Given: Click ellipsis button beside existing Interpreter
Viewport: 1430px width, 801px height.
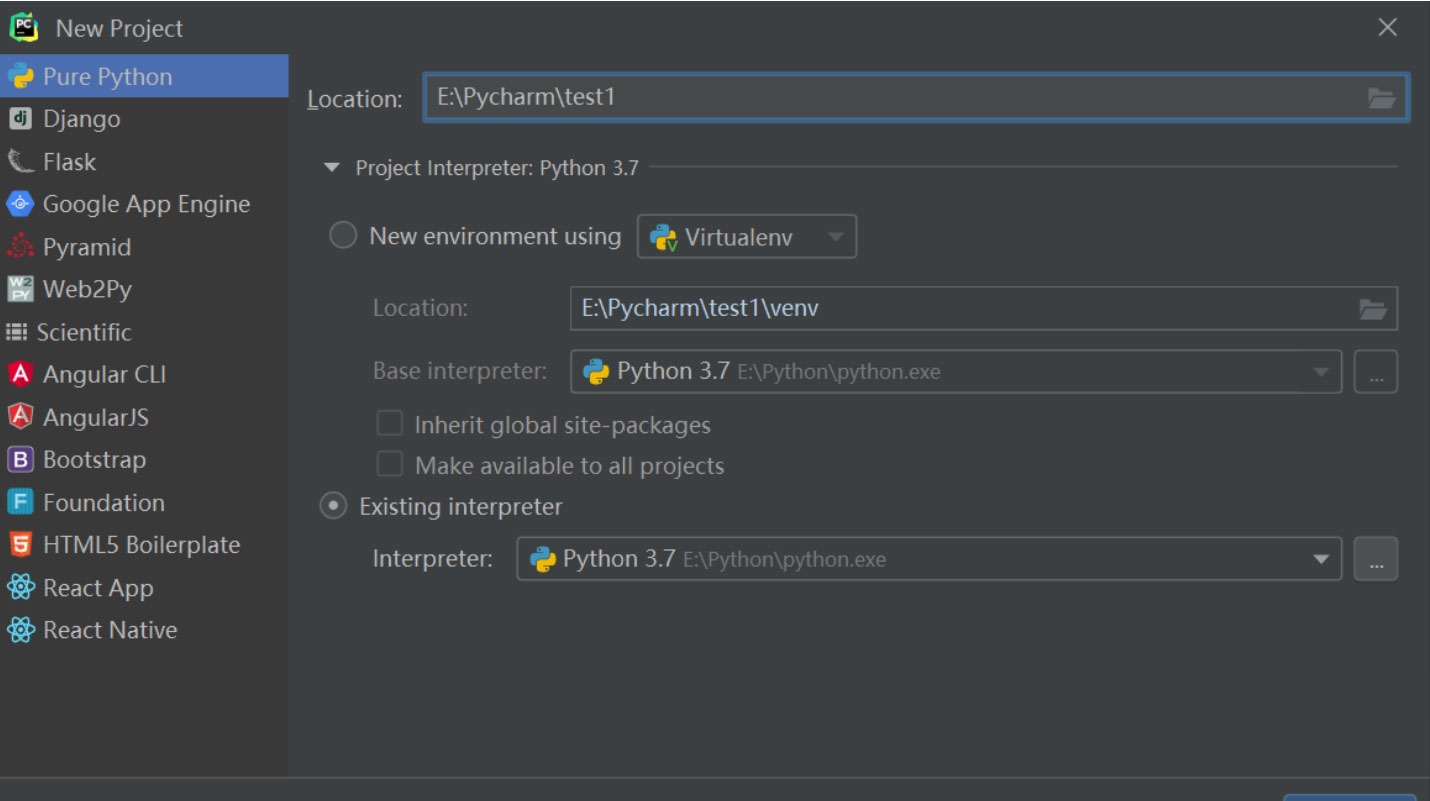Looking at the screenshot, I should coord(1376,559).
